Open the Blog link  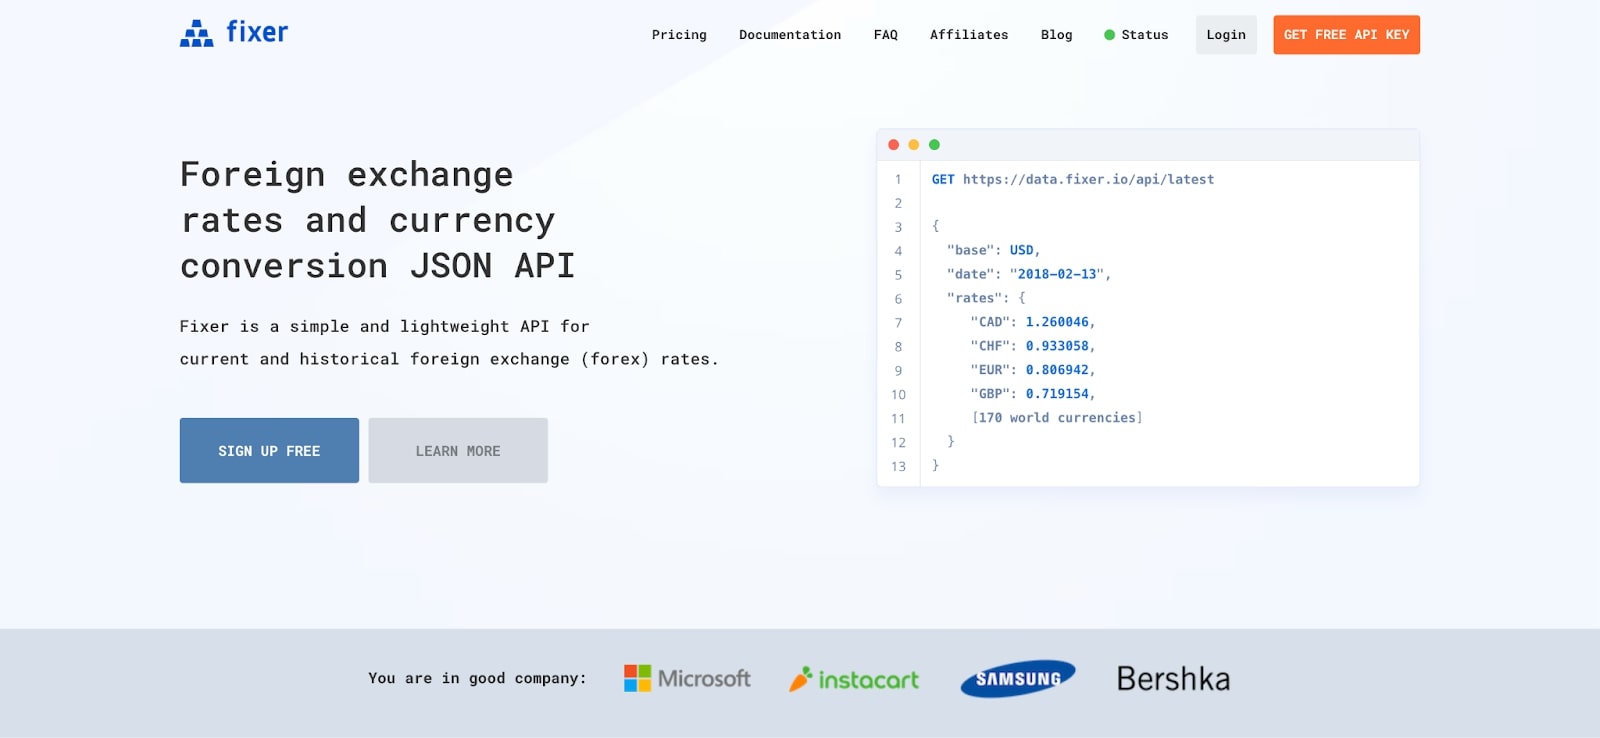coord(1056,35)
